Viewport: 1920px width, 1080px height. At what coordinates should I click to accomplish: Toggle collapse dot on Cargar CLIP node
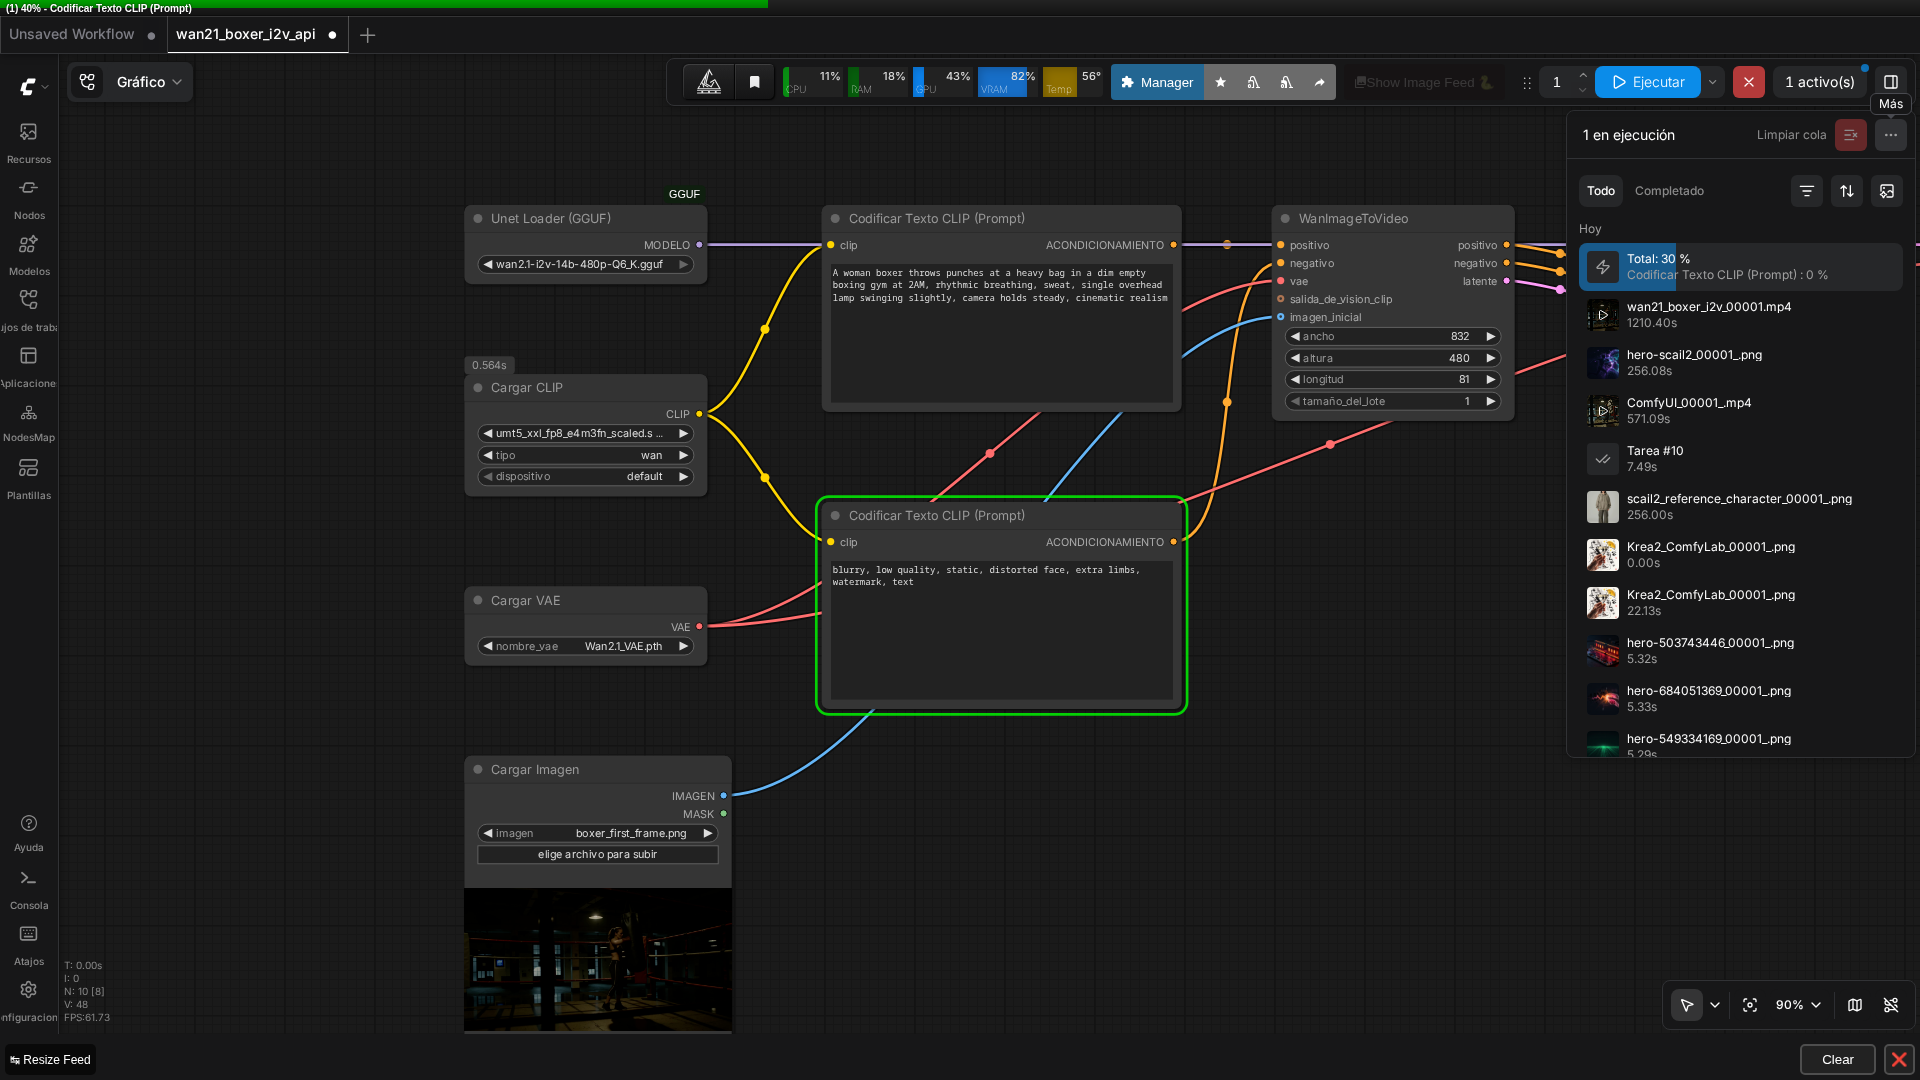478,388
